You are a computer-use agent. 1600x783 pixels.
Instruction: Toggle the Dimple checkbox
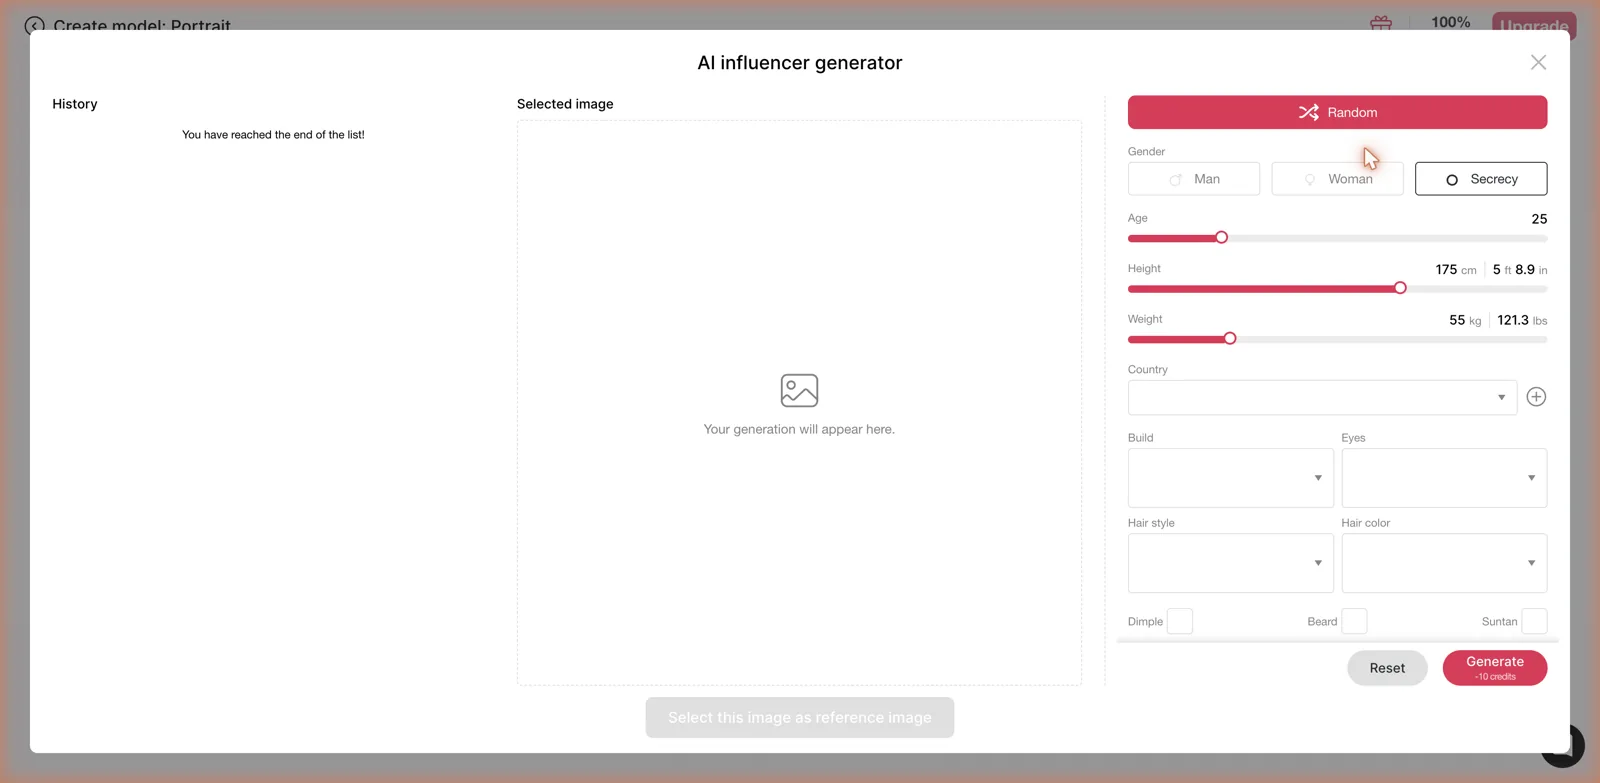click(1180, 621)
